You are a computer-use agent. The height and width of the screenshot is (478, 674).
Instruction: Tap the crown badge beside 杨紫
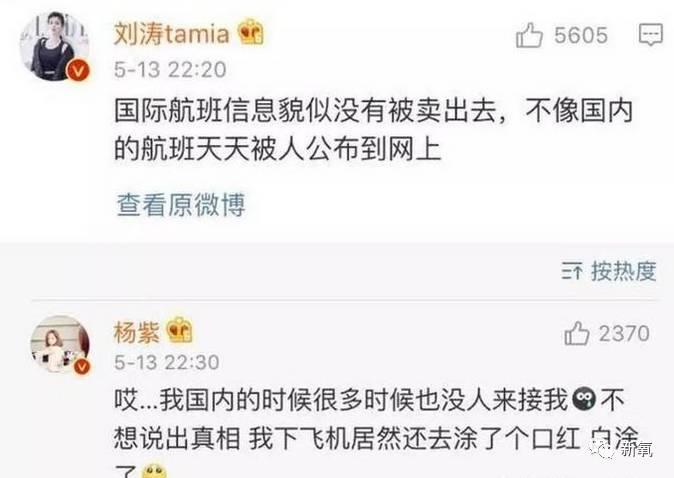[179, 331]
